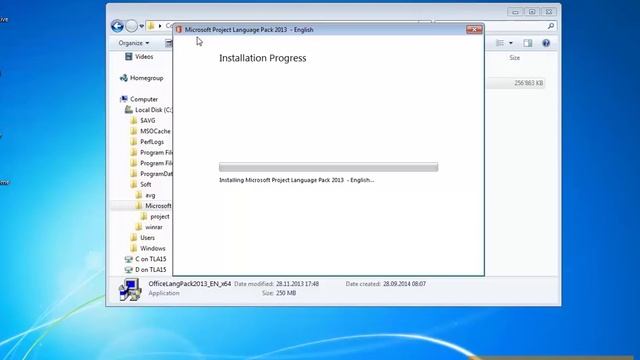640x360 pixels.
Task: Open the avg folder under Soft
Action: coord(150,195)
